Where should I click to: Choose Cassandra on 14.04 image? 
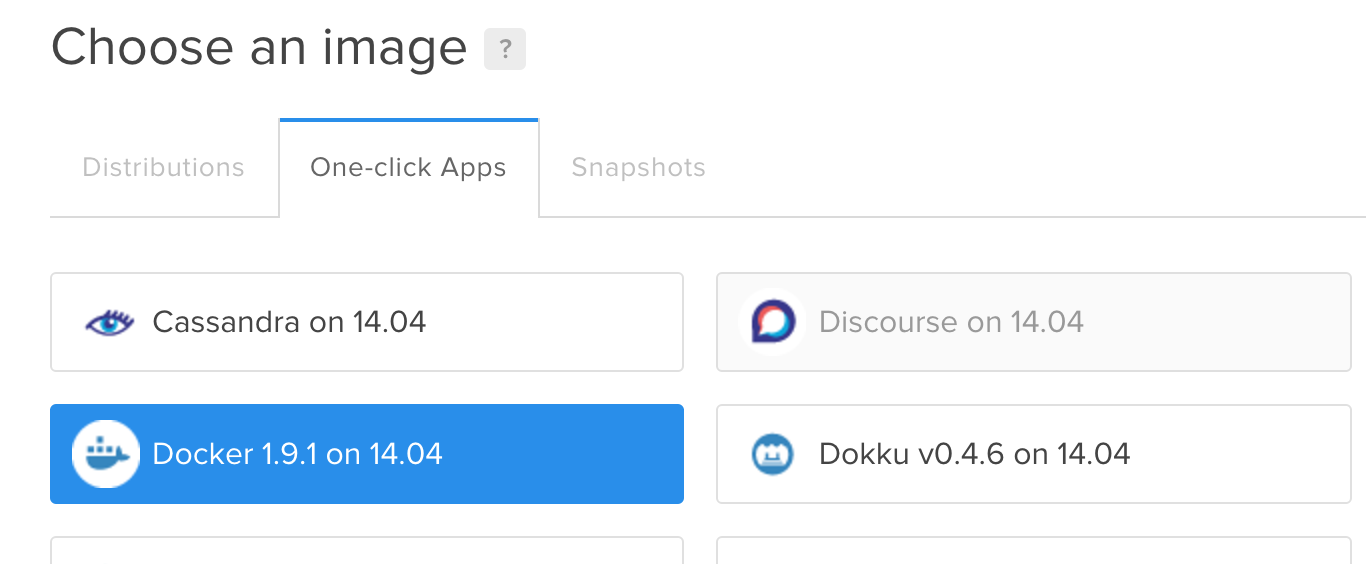(367, 322)
